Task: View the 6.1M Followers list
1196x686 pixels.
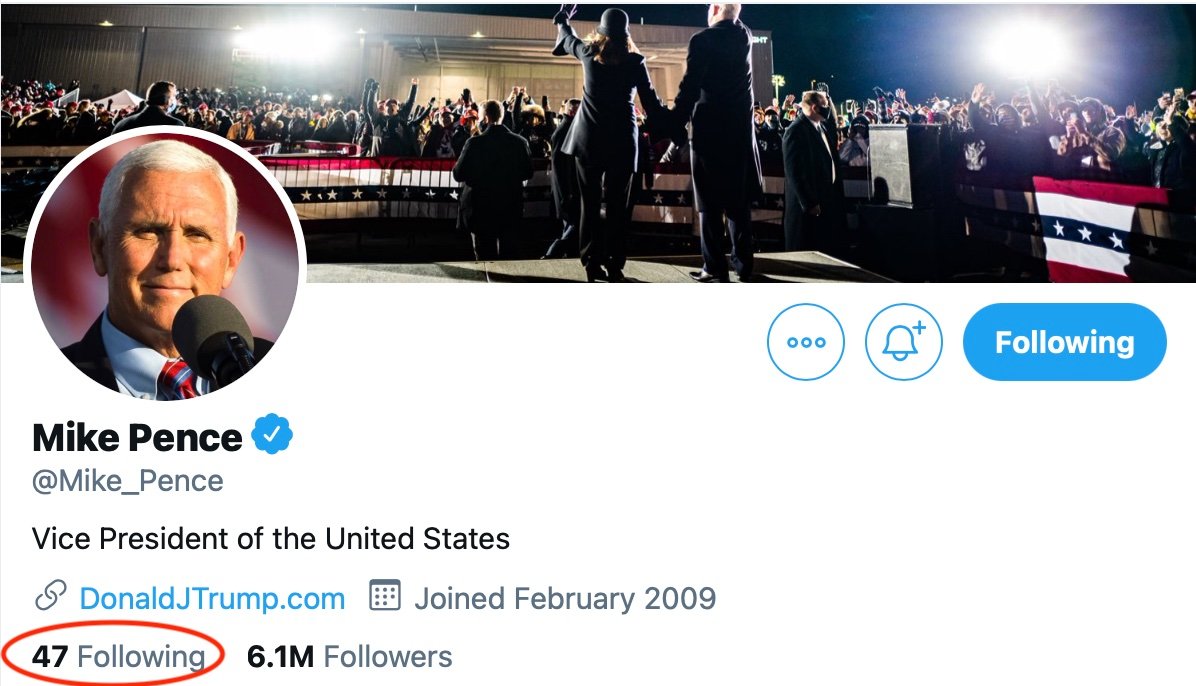Action: click(x=350, y=657)
